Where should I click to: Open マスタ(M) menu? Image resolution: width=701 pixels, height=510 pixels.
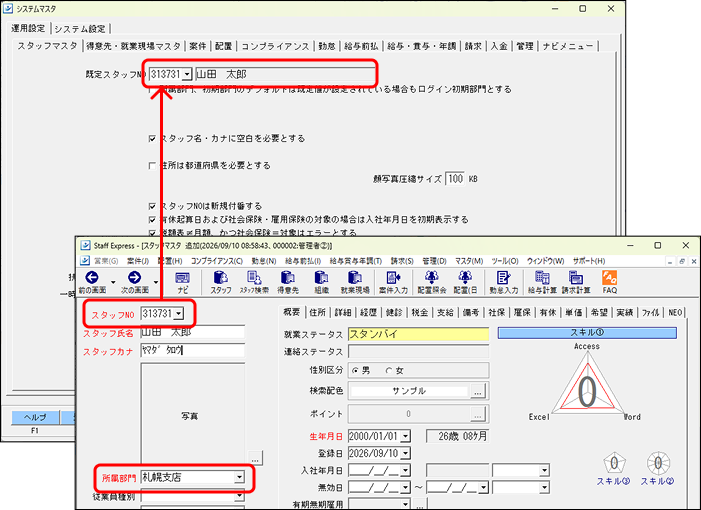tap(469, 261)
